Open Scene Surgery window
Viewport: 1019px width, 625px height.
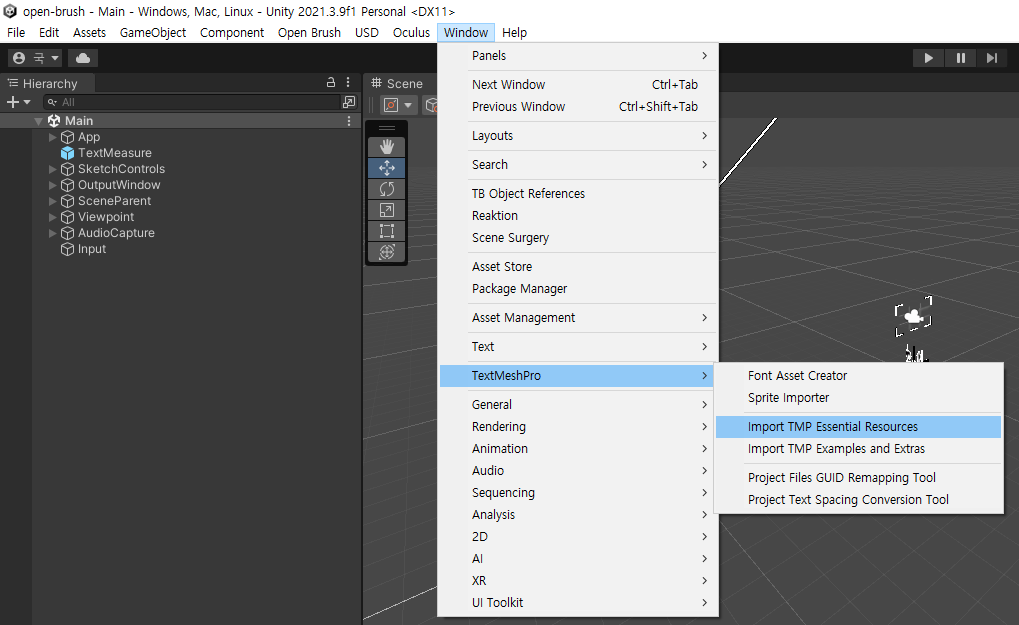[x=578, y=238]
